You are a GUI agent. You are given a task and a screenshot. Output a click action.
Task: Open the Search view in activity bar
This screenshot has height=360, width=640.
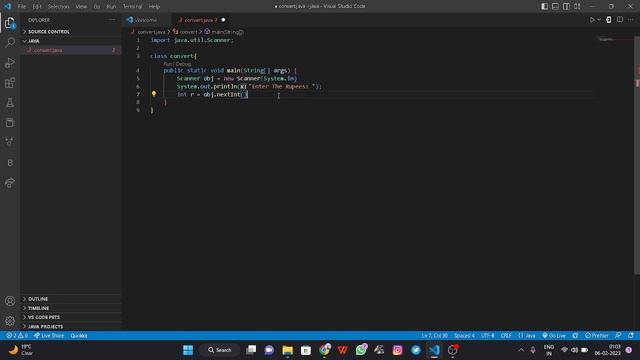click(10, 42)
